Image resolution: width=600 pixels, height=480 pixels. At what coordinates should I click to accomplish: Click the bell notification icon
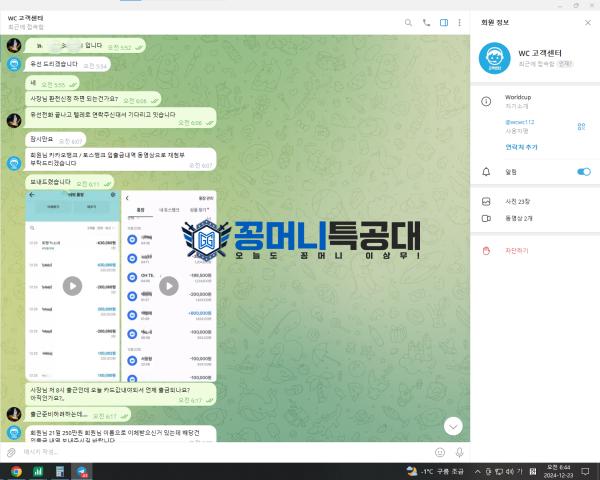click(x=486, y=172)
